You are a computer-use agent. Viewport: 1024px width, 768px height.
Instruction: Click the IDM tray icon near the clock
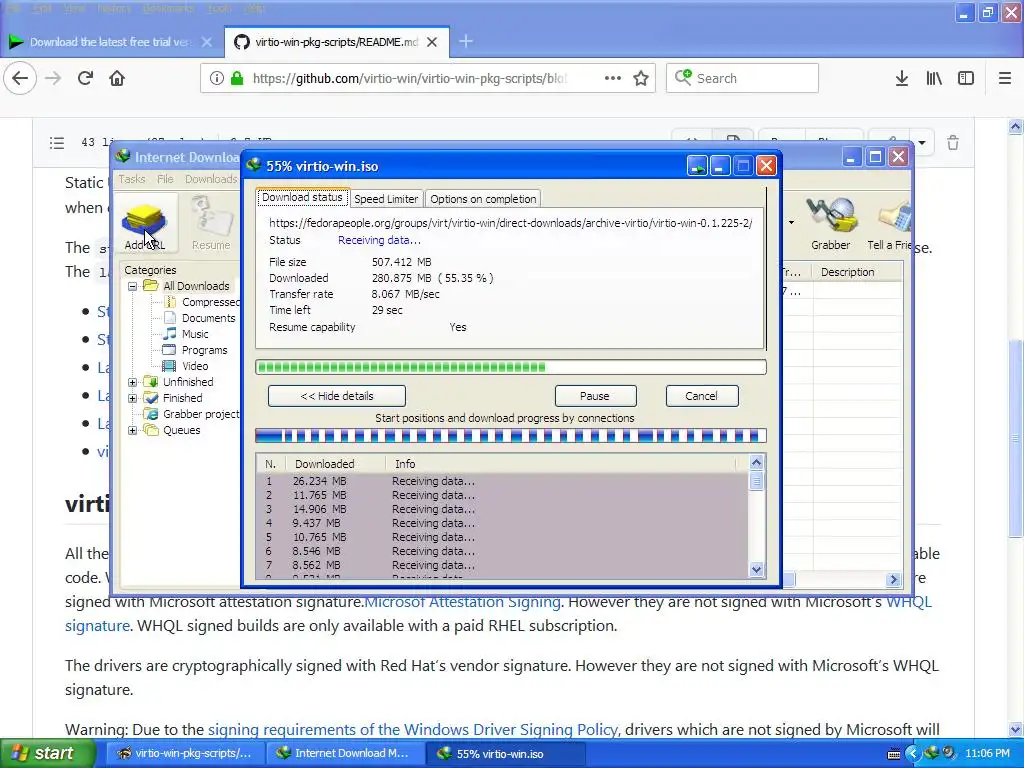(932, 753)
